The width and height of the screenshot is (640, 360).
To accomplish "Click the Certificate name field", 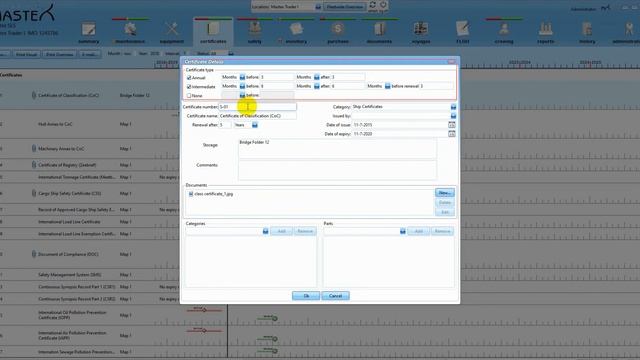I will pos(258,116).
